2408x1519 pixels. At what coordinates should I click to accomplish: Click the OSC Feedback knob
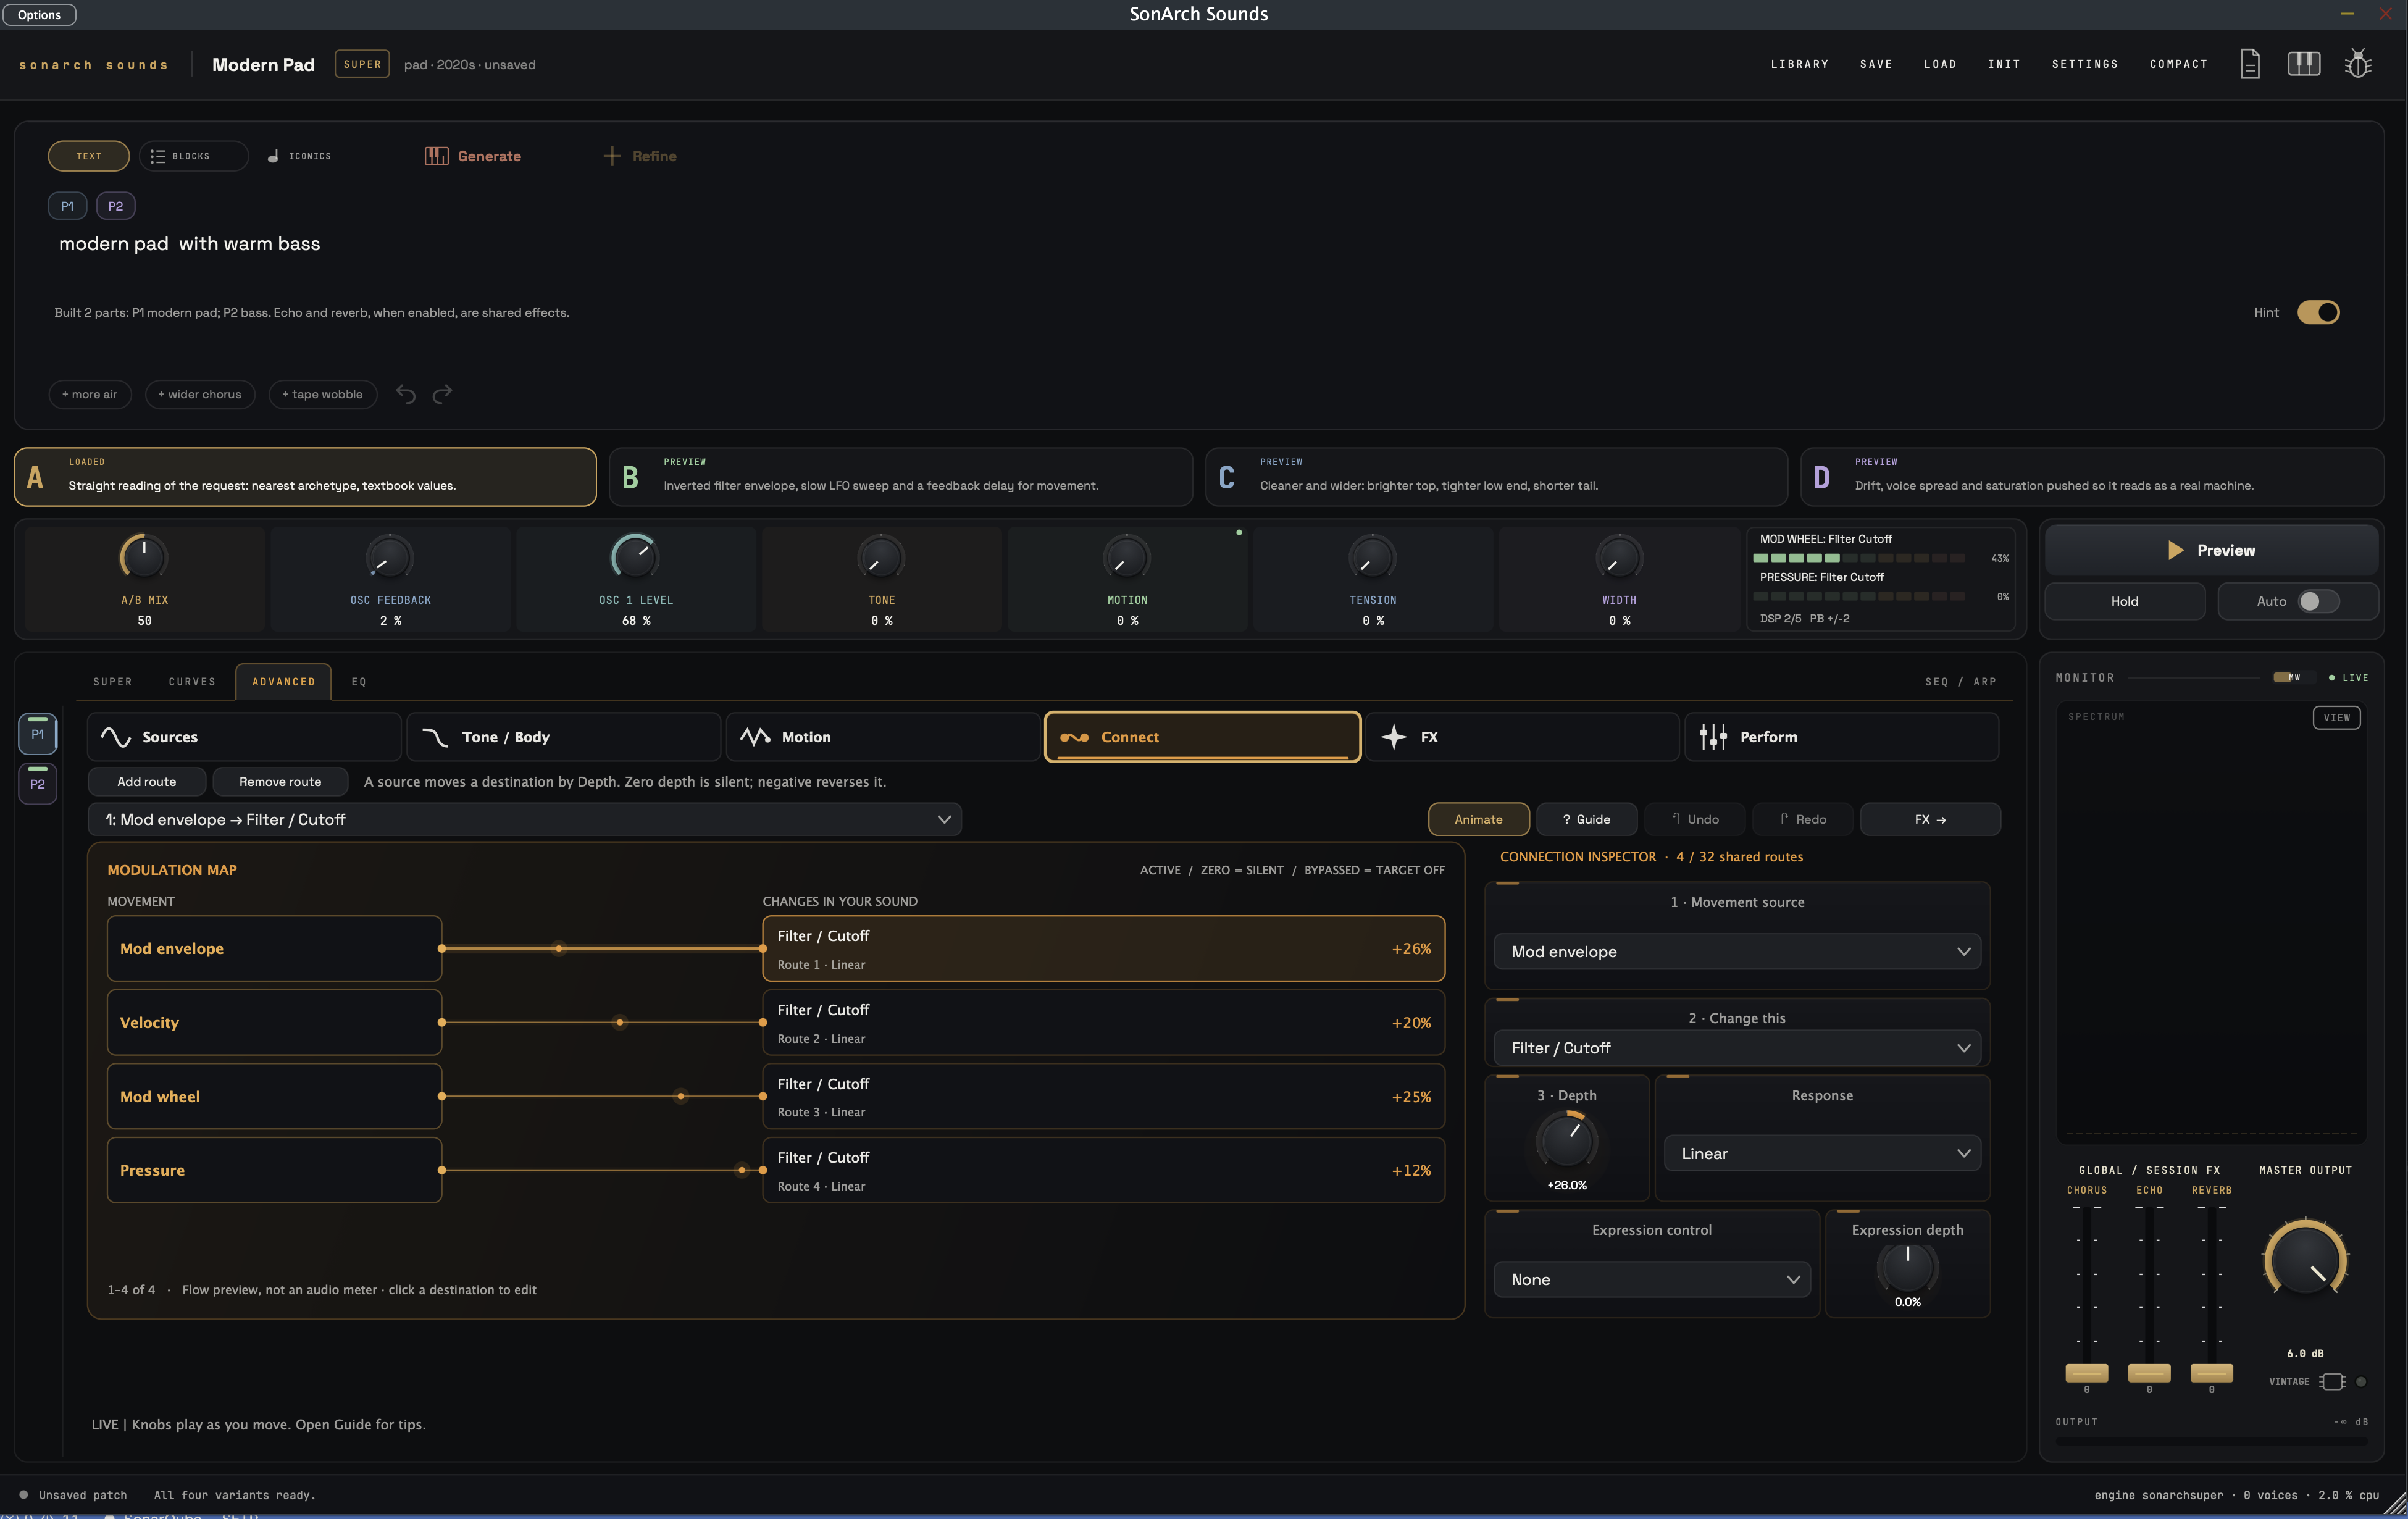(389, 557)
